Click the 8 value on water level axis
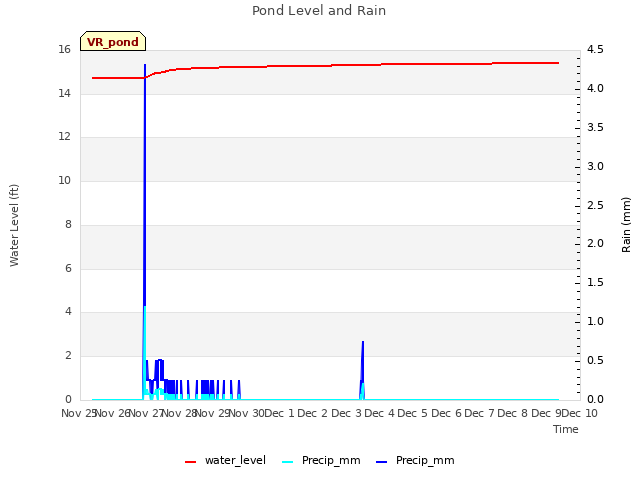The height and width of the screenshot is (480, 640). click(68, 224)
